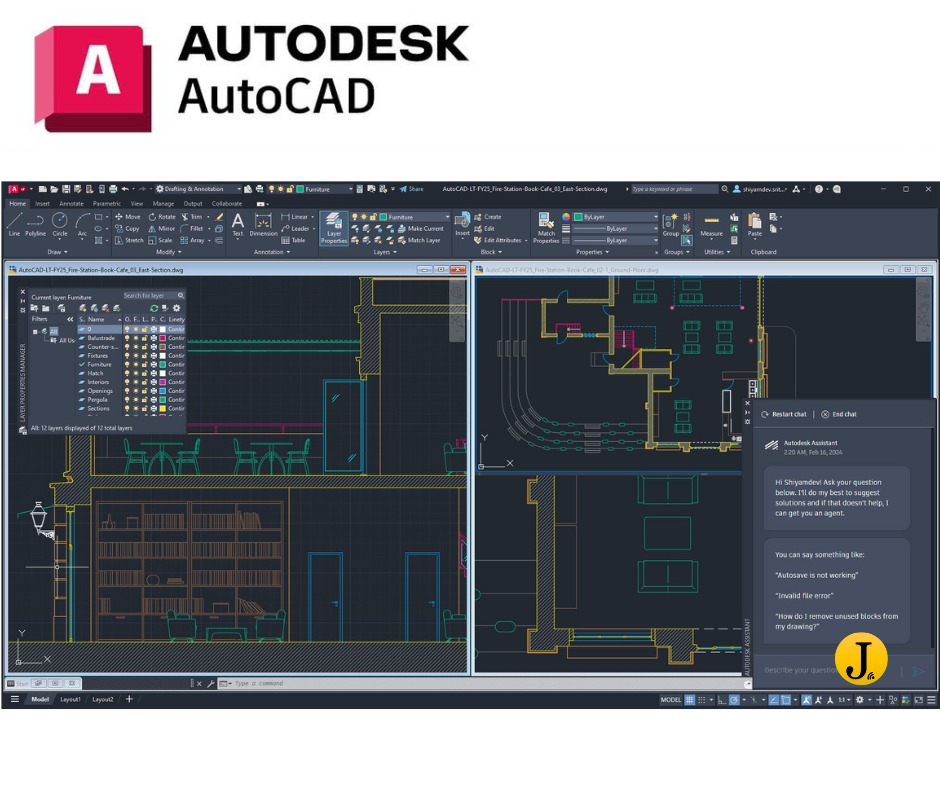Click Match Layer button
The width and height of the screenshot is (940, 788).
(418, 240)
